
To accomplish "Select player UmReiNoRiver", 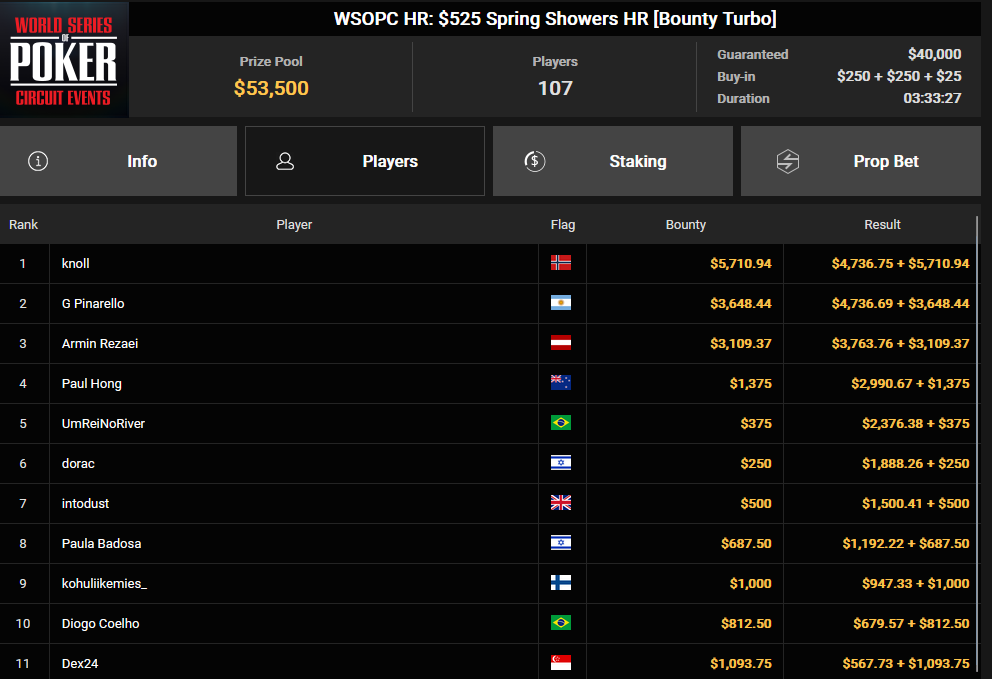I will (x=103, y=423).
